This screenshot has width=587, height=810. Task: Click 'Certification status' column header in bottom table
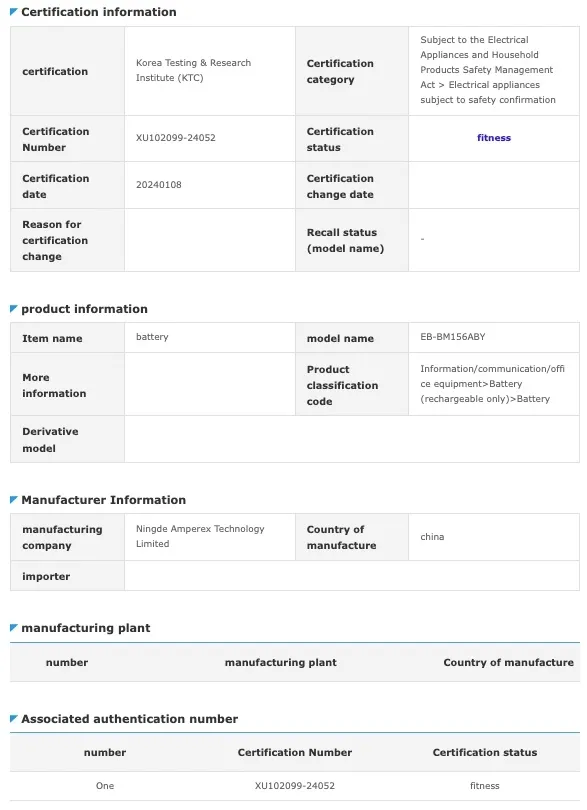point(485,752)
